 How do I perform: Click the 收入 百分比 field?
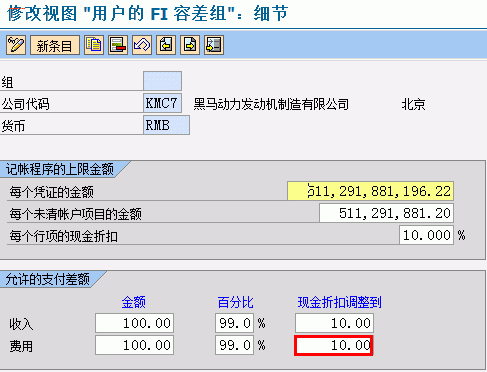[x=234, y=323]
